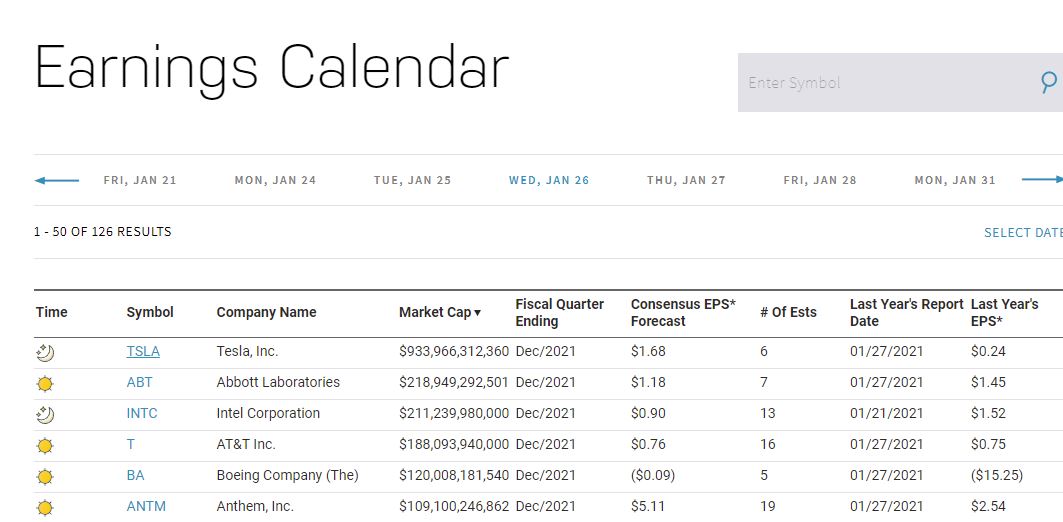Click the previous dates left arrow
1063x522 pixels.
point(56,181)
